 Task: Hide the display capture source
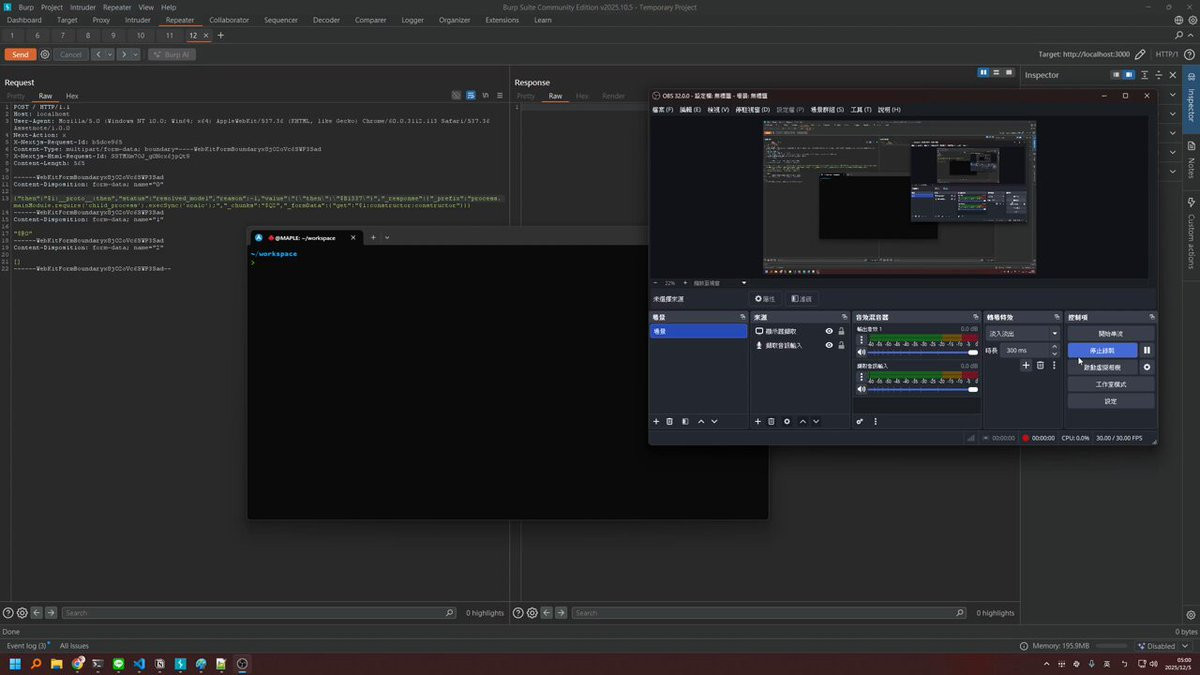[x=829, y=331]
